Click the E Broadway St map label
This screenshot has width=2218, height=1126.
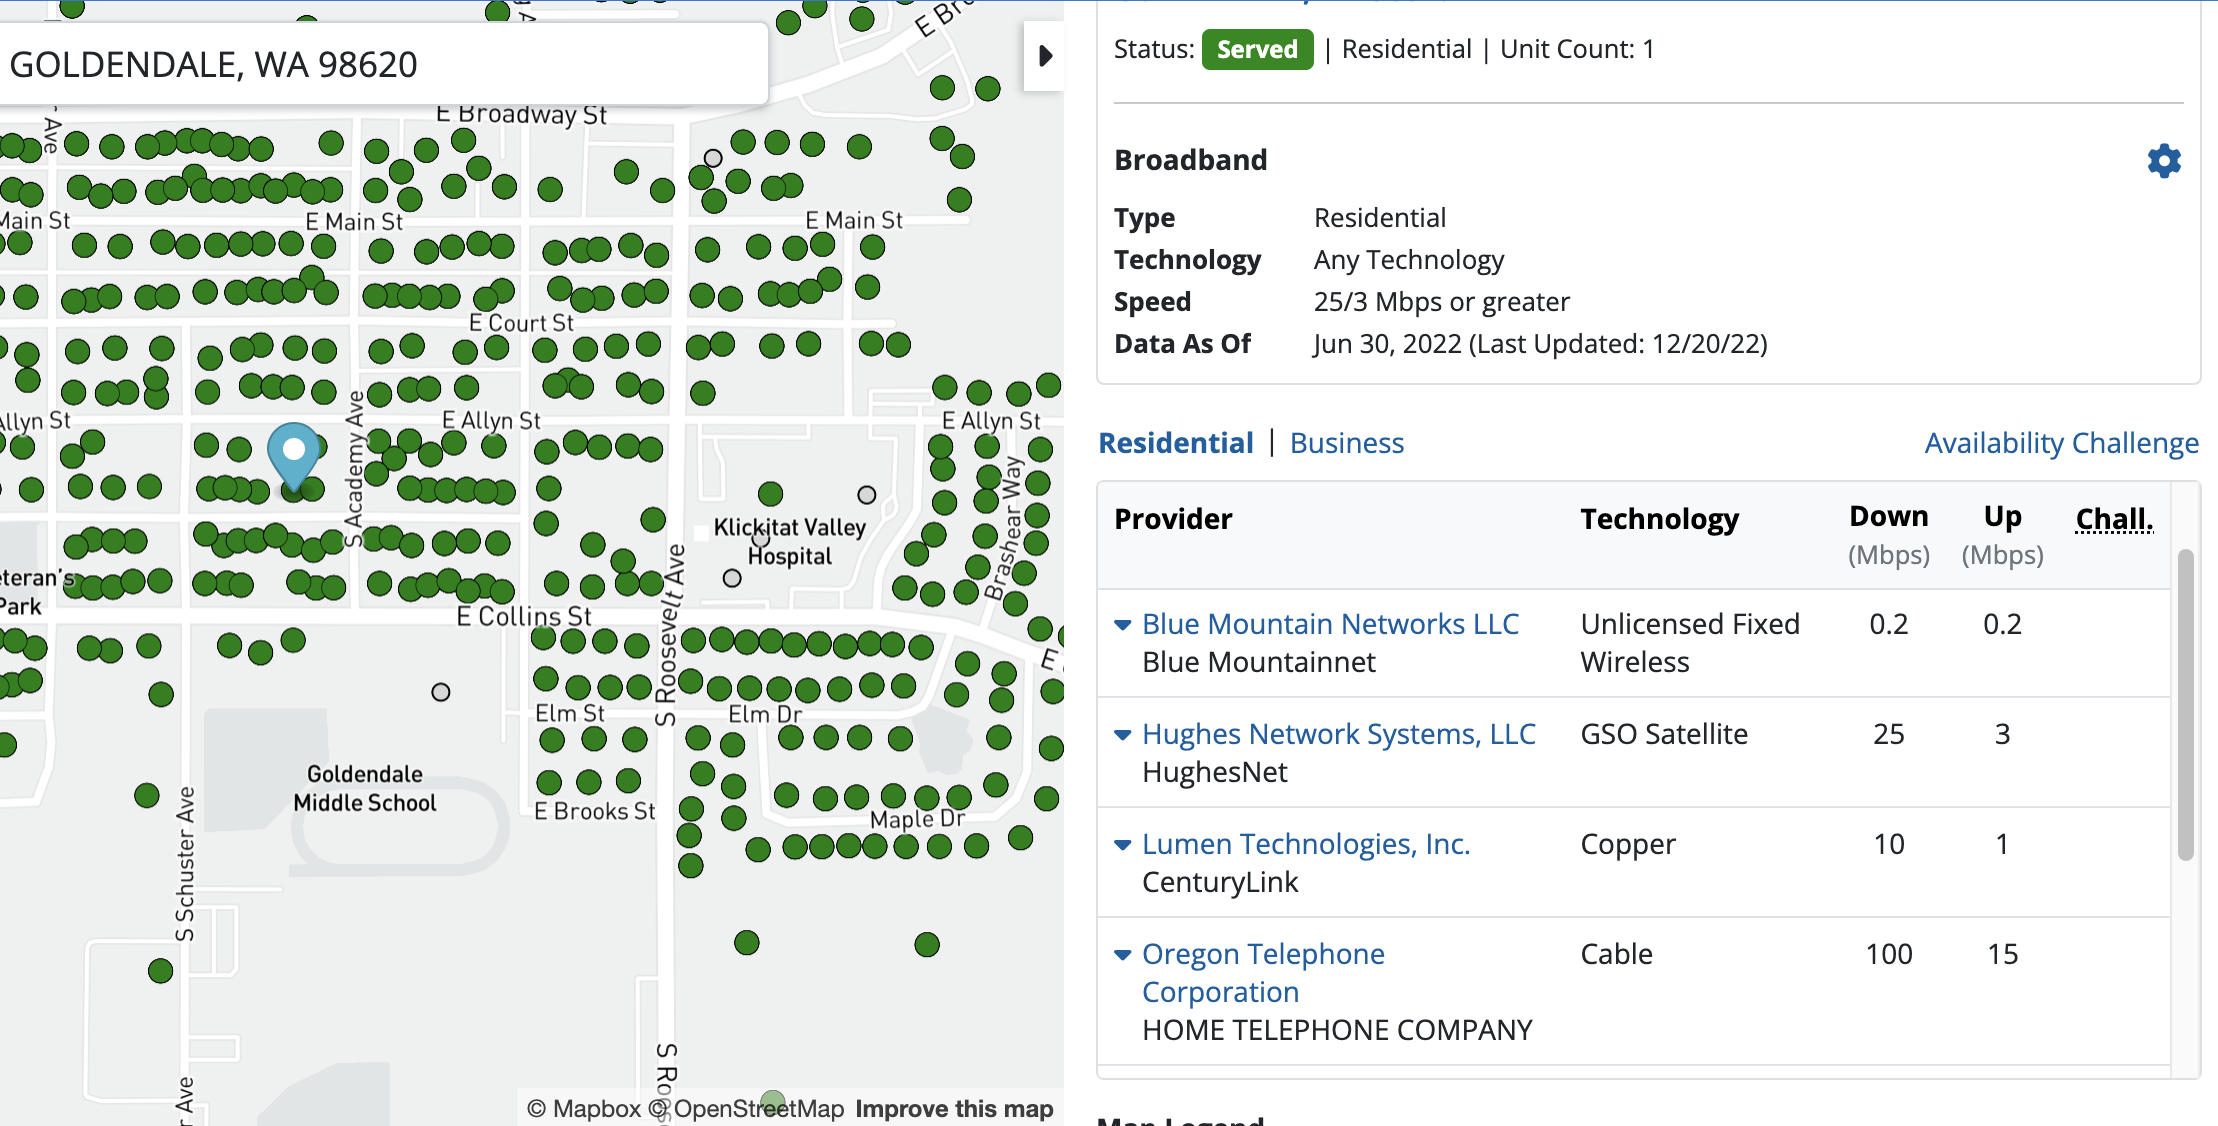tap(522, 114)
